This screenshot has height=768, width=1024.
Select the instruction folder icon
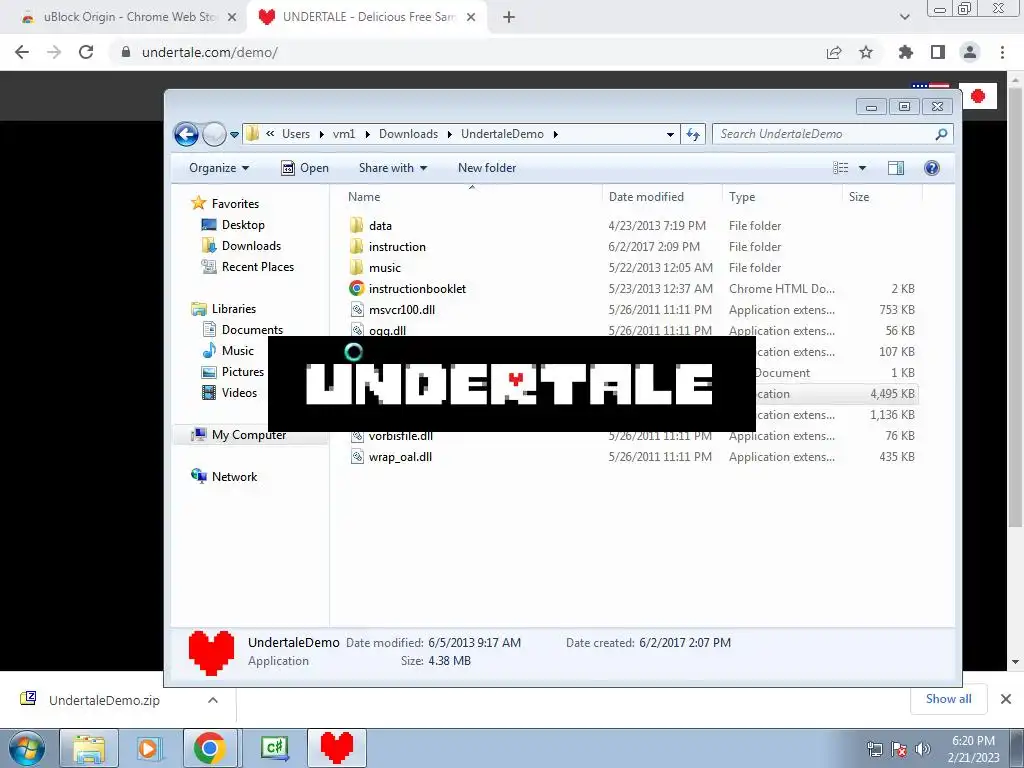pyautogui.click(x=357, y=247)
